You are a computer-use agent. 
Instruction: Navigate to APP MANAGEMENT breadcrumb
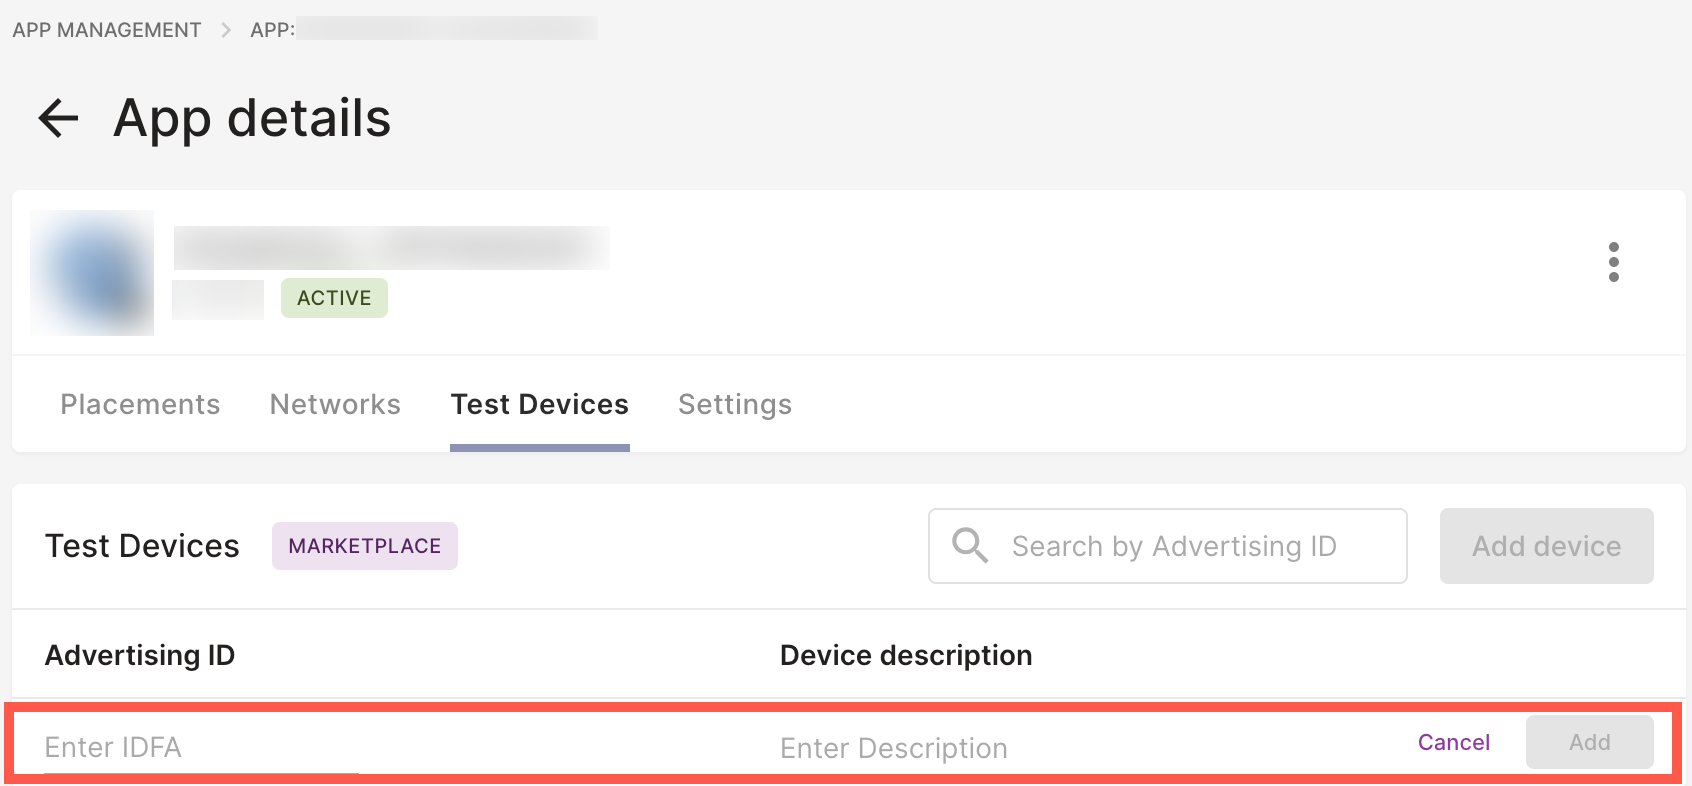[x=106, y=29]
